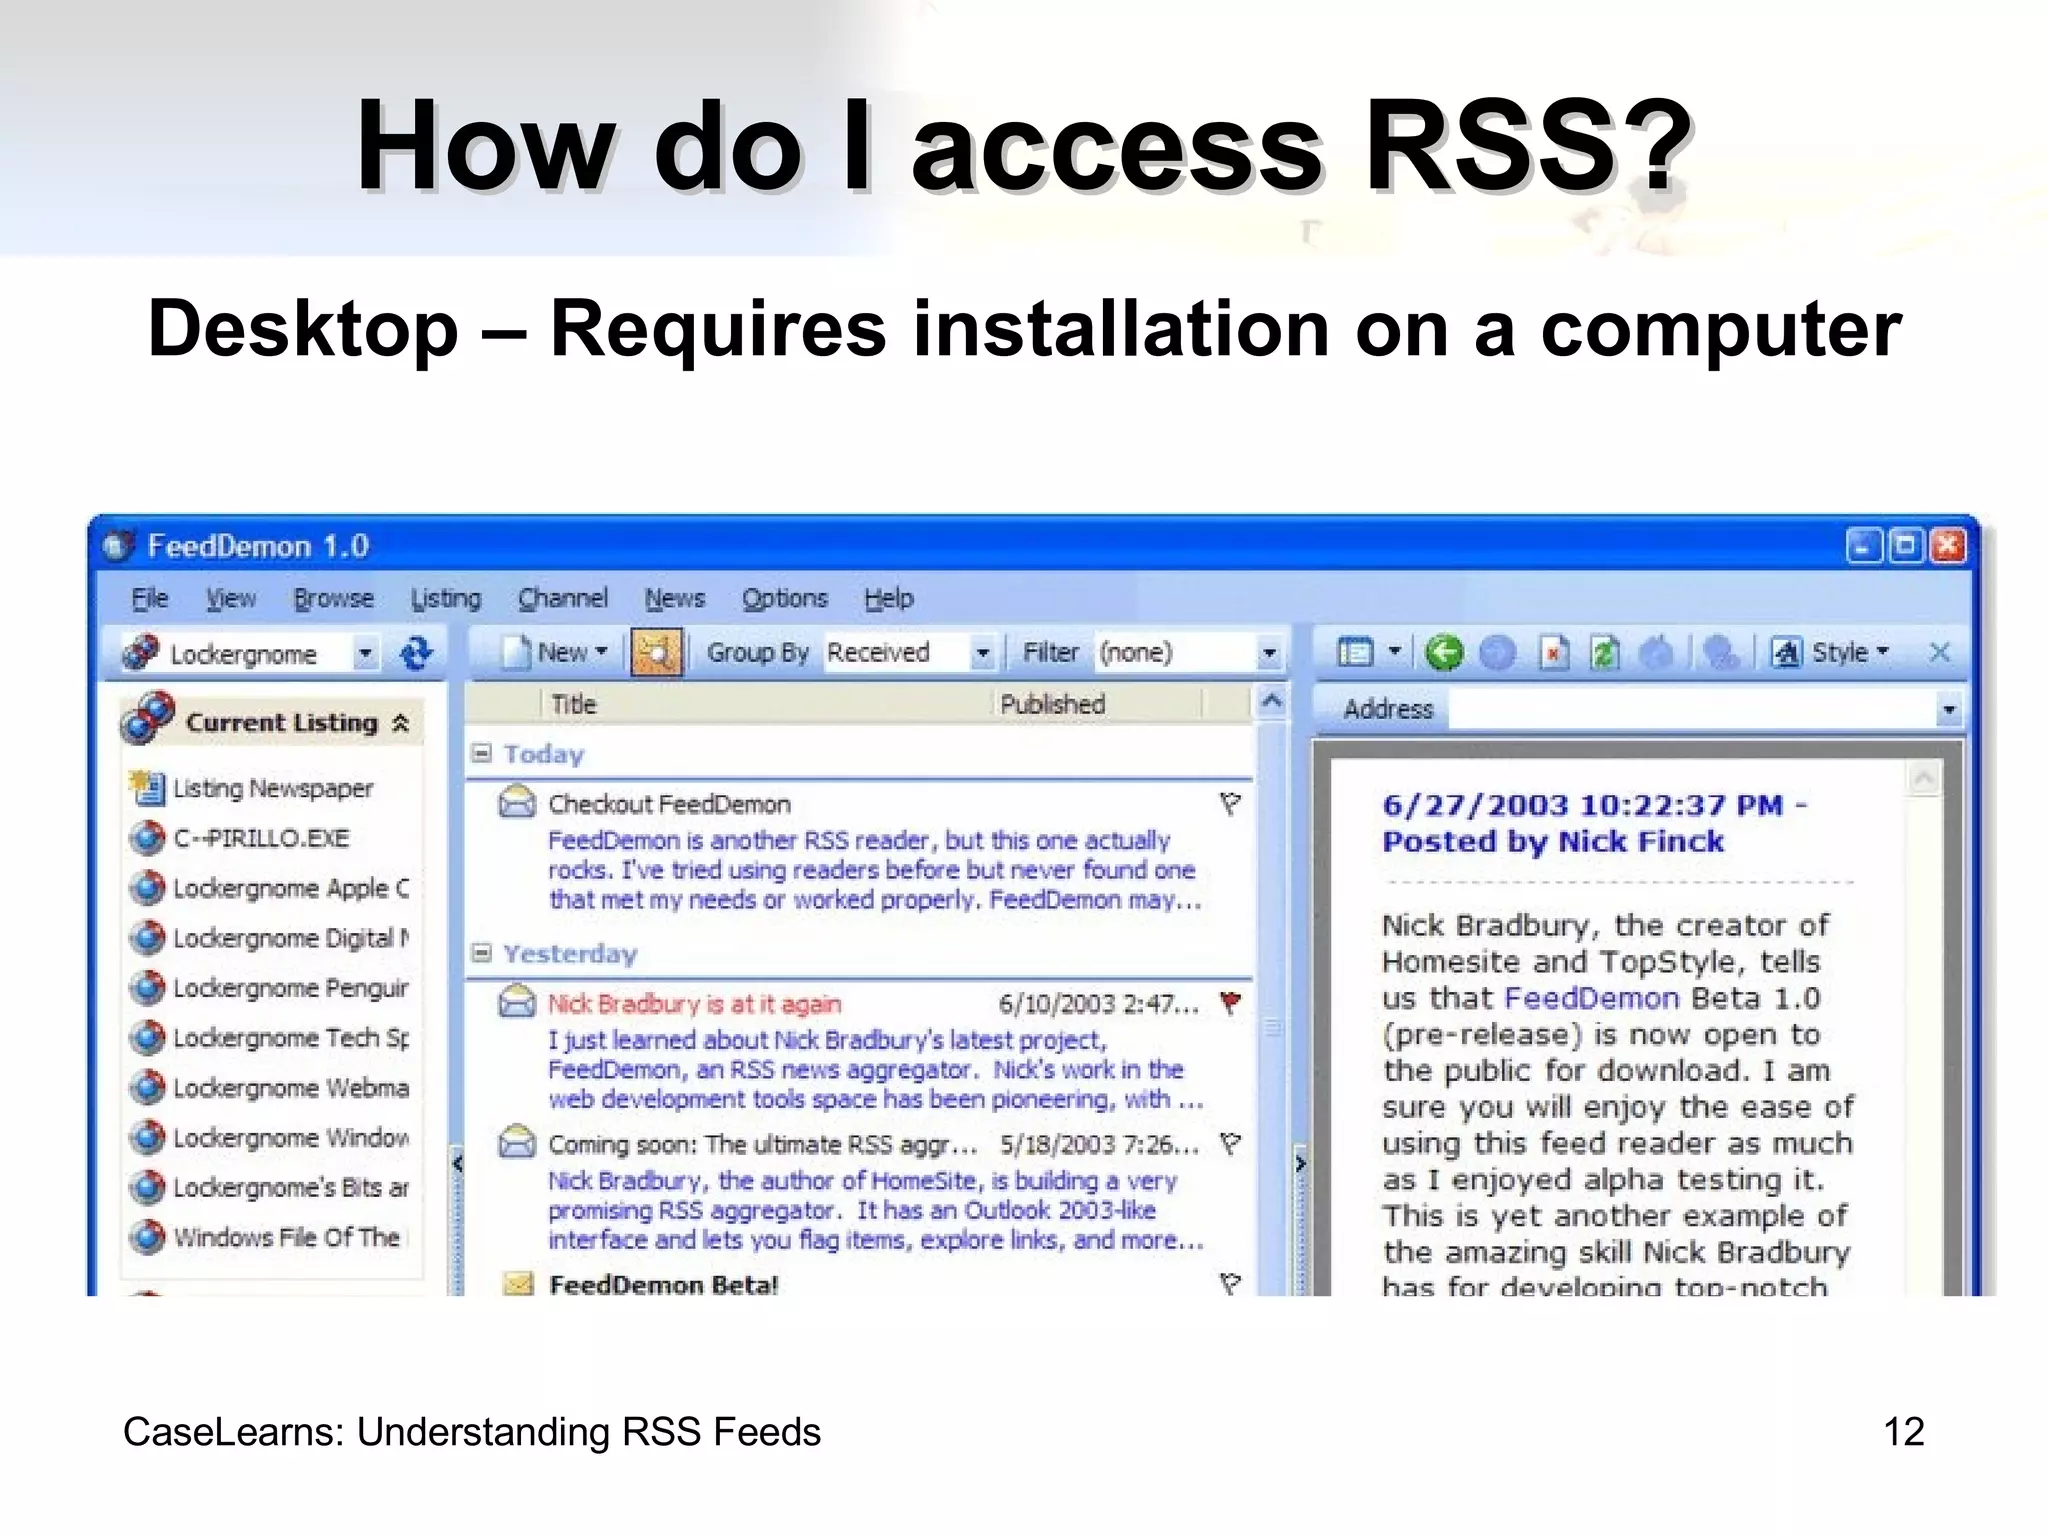Viewport: 2048px width, 1536px height.
Task: Select the Lockergnome Penguin channel
Action: [290, 988]
